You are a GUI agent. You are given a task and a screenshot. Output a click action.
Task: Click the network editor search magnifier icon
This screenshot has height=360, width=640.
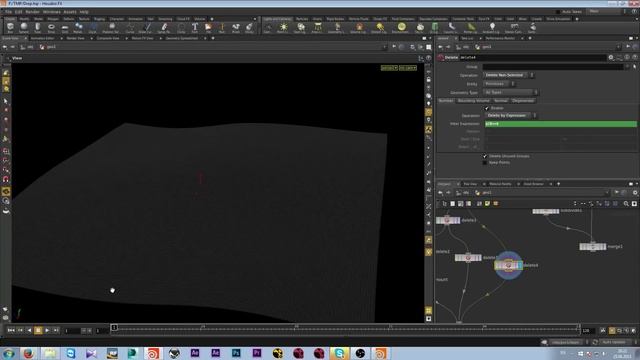(x=626, y=203)
